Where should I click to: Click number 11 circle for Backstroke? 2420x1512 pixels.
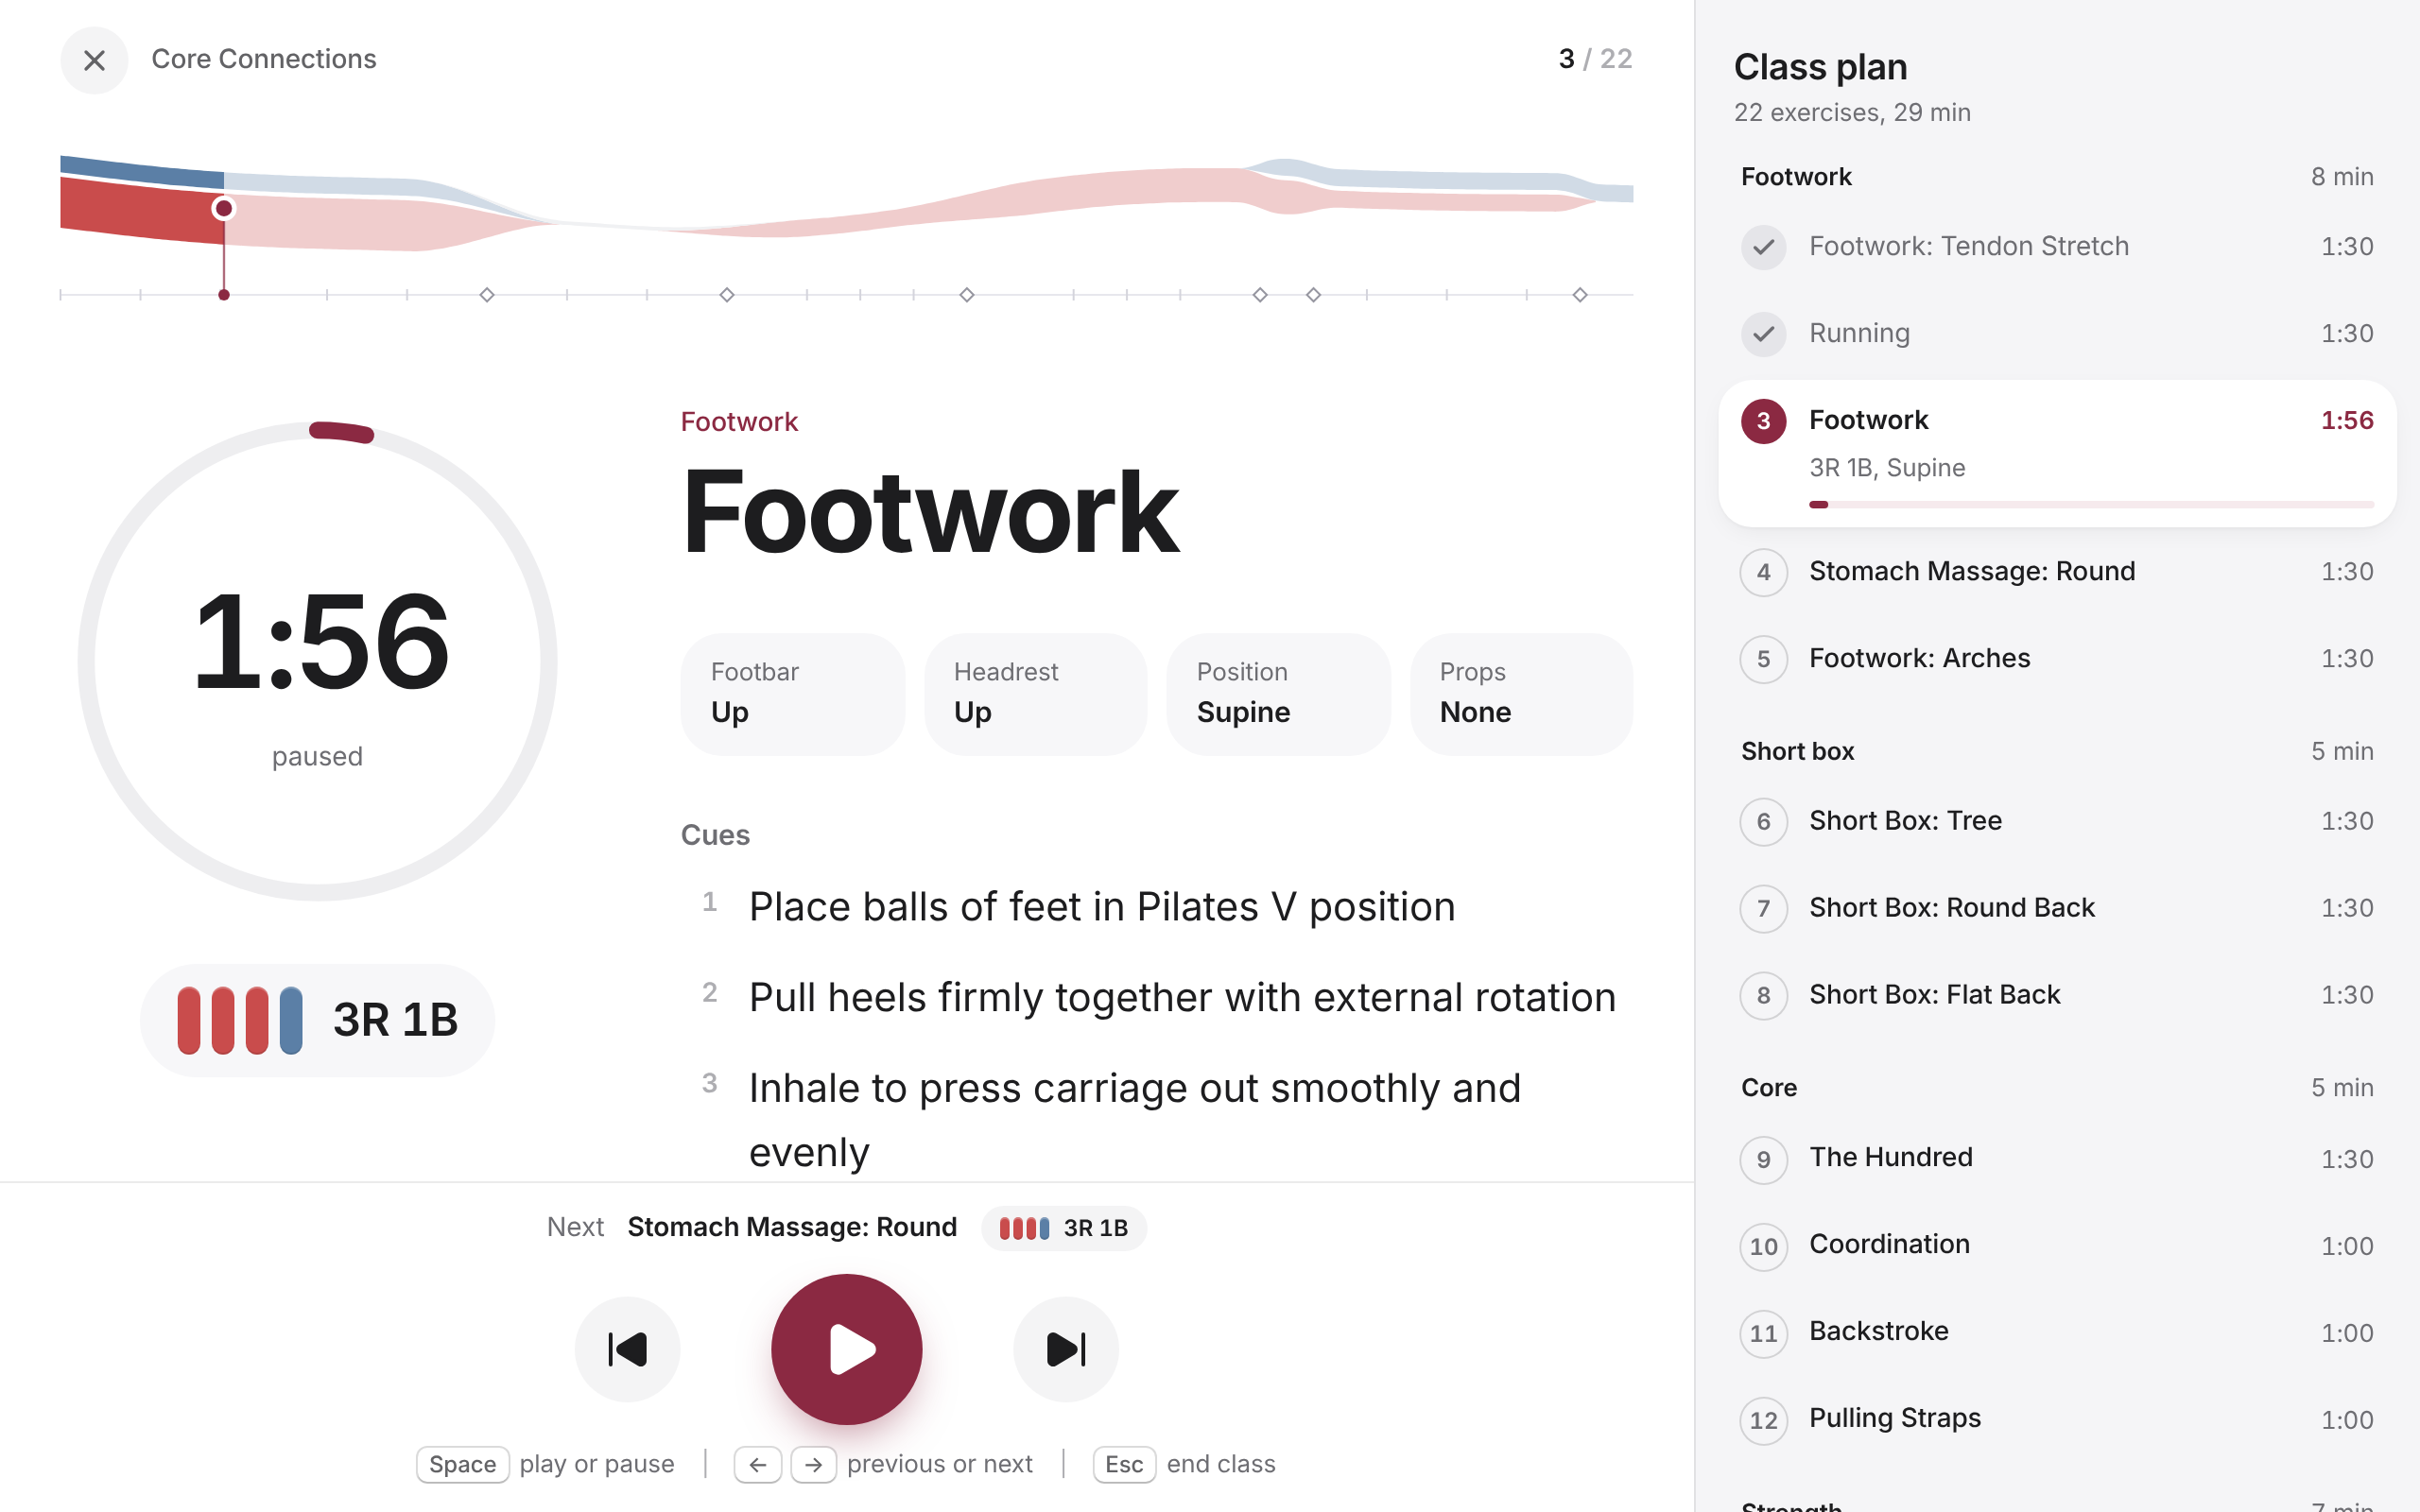click(x=1763, y=1333)
